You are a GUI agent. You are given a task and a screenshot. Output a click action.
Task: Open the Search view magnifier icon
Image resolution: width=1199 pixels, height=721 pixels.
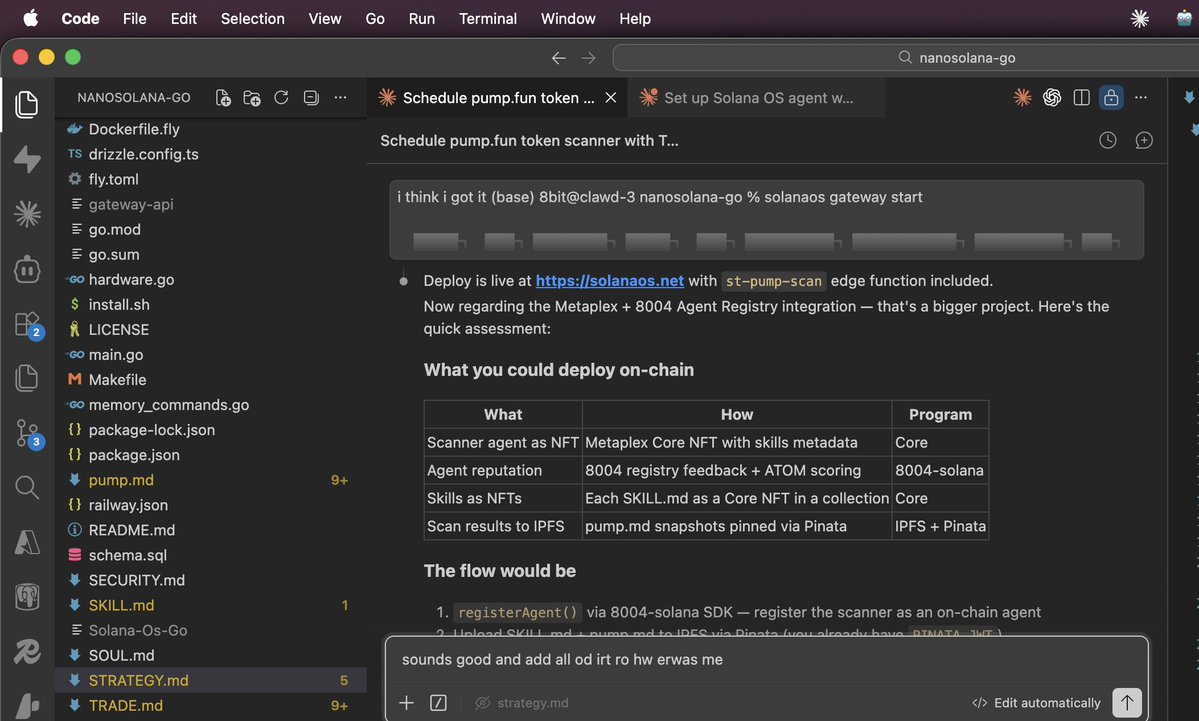click(27, 487)
